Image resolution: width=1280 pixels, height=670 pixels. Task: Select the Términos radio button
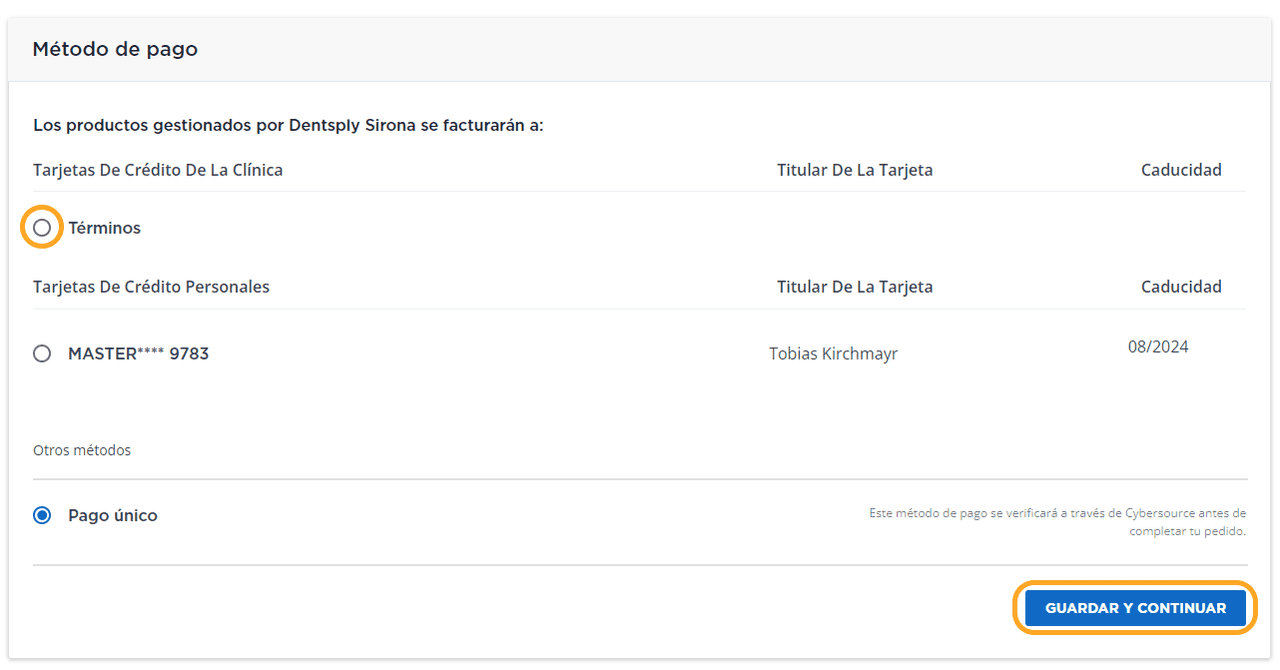click(x=42, y=228)
